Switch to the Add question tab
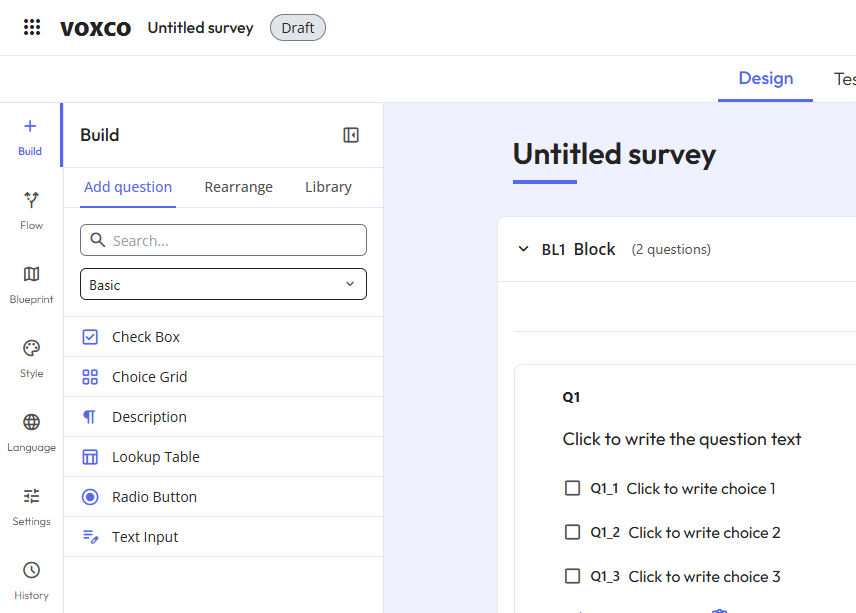 tap(128, 187)
